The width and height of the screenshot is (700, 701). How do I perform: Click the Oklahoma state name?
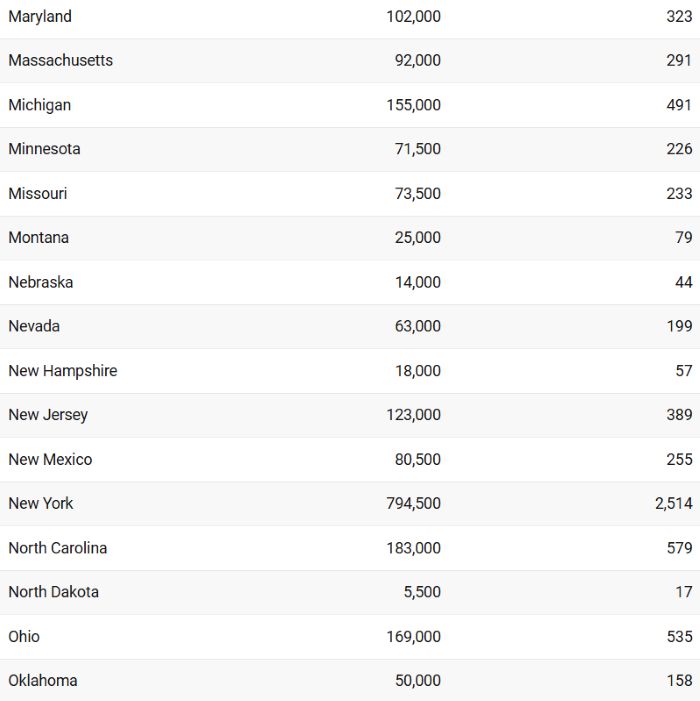tap(43, 680)
